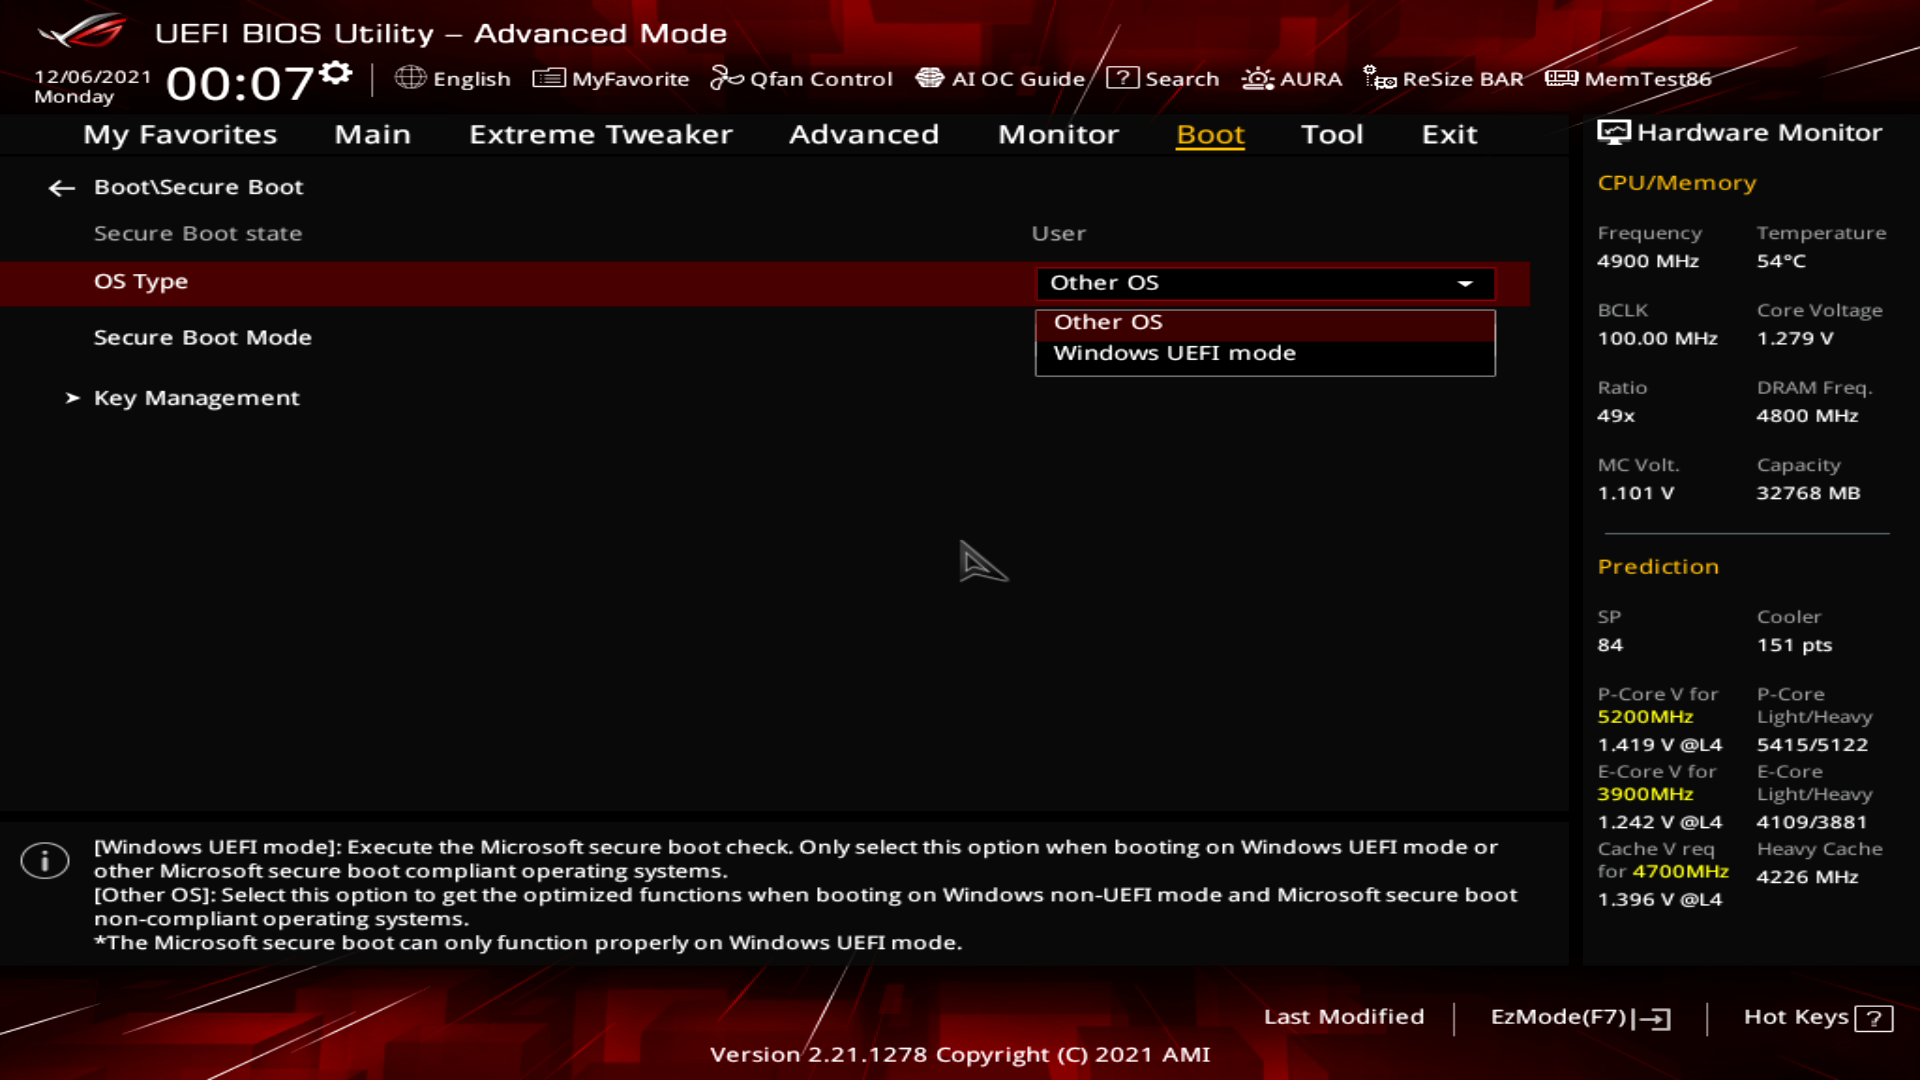Choose Other OS in the dropdown list
Viewport: 1920px width, 1080px height.
1108,323
